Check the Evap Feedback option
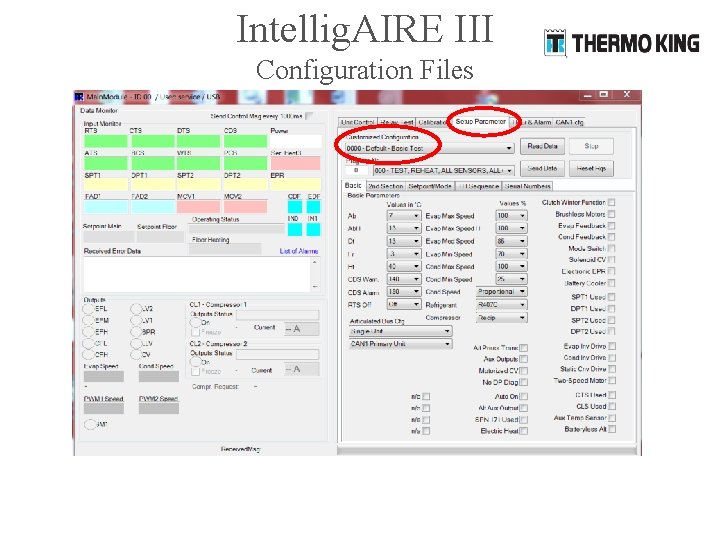Screen dimensions: 720x540 click(x=612, y=225)
